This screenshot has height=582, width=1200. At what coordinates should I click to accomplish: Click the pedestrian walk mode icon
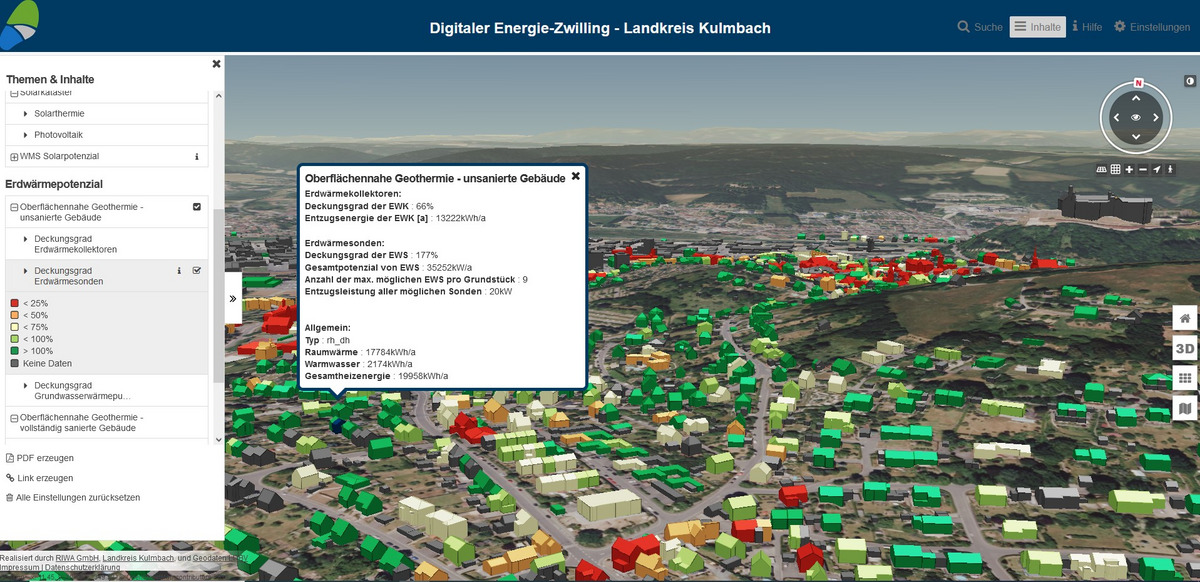[1171, 170]
